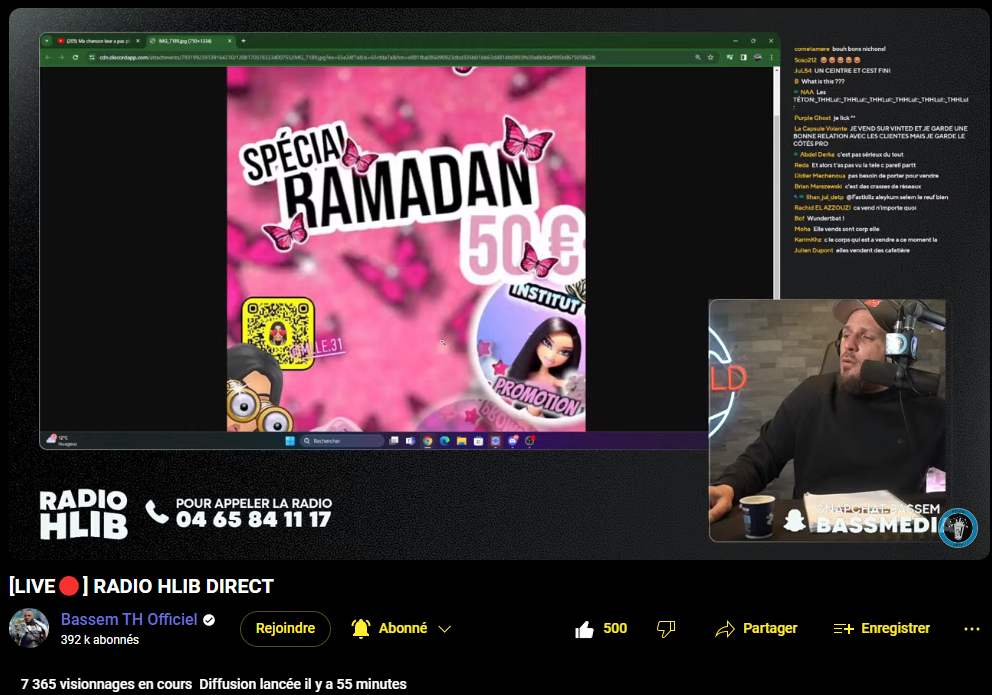This screenshot has width=992, height=695.
Task: Click the KarimKhz chat message
Action: coord(865,240)
